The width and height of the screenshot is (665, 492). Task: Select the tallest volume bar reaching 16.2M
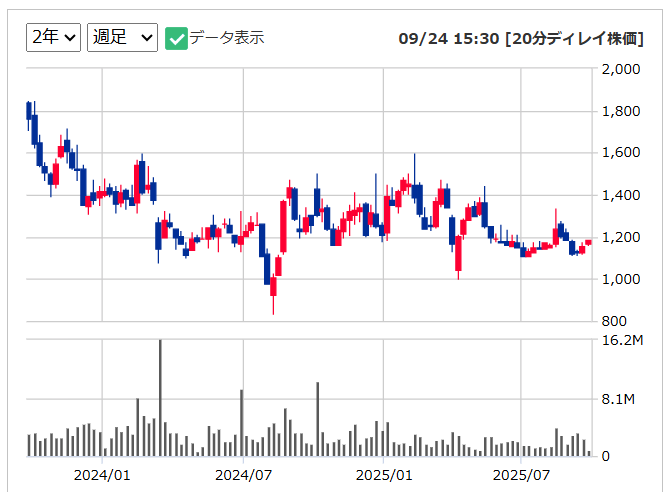(x=160, y=400)
